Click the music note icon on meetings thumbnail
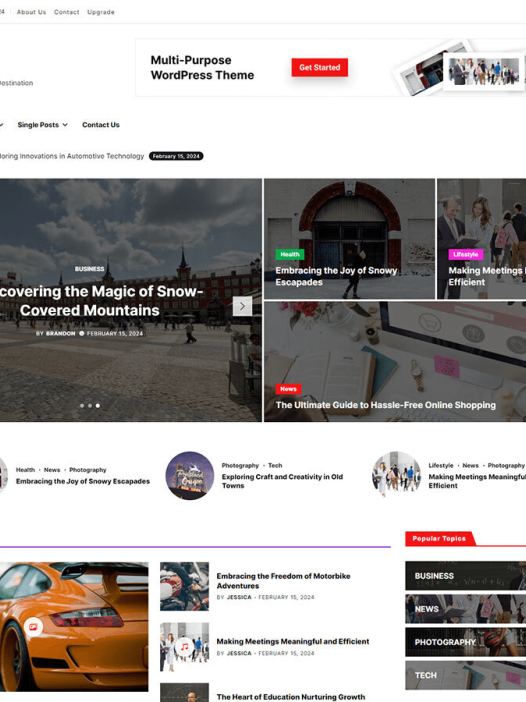This screenshot has width=526, height=702. tap(184, 647)
